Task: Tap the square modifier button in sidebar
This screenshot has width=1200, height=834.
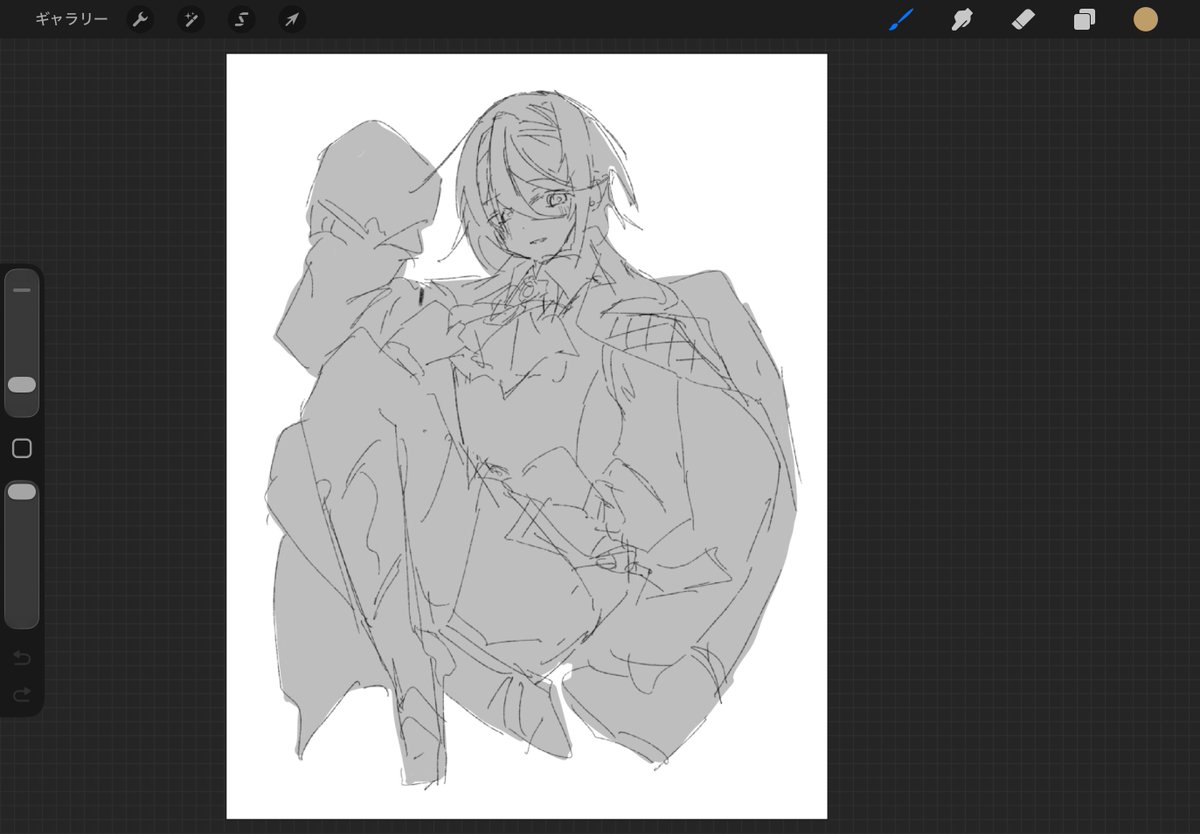Action: click(22, 449)
